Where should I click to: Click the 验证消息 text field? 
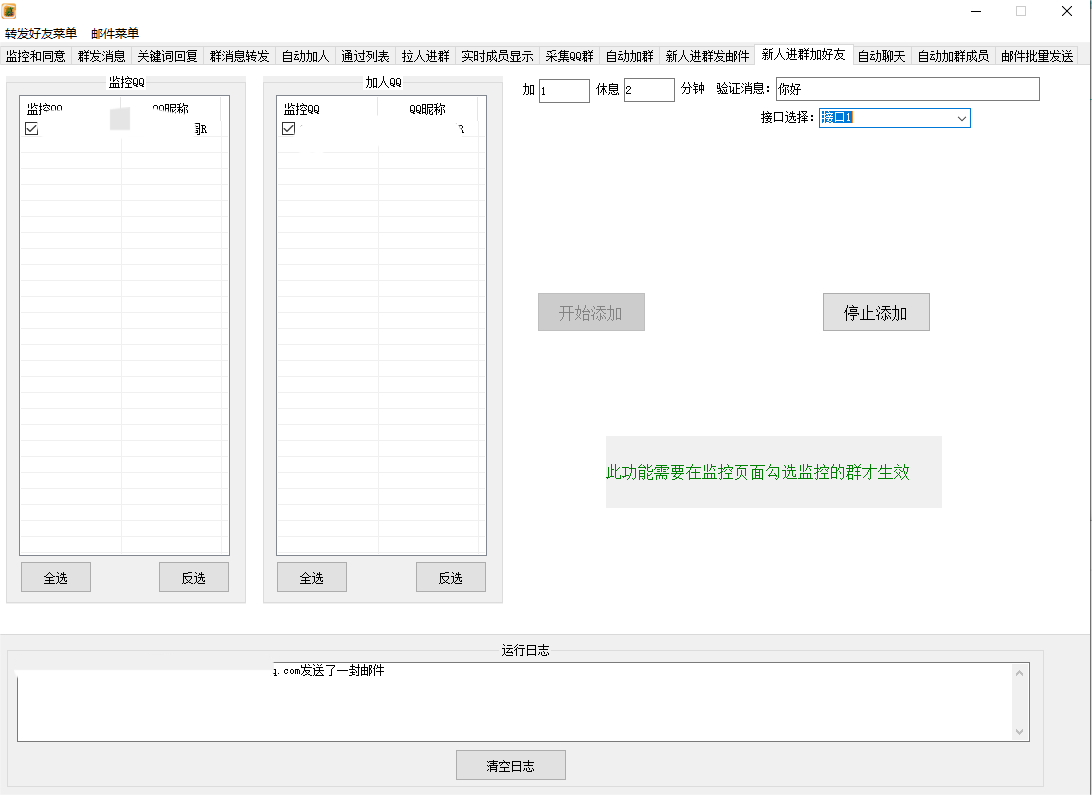tap(907, 90)
